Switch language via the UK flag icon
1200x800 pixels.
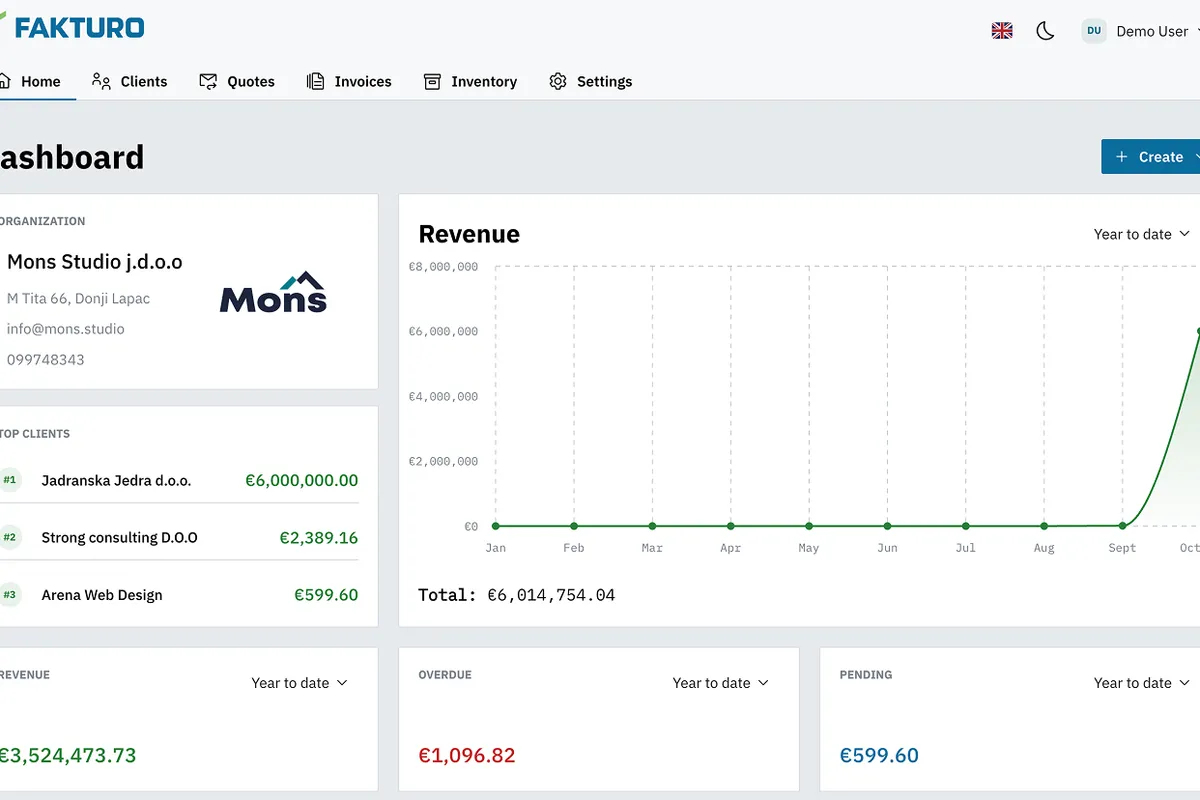pos(1002,31)
